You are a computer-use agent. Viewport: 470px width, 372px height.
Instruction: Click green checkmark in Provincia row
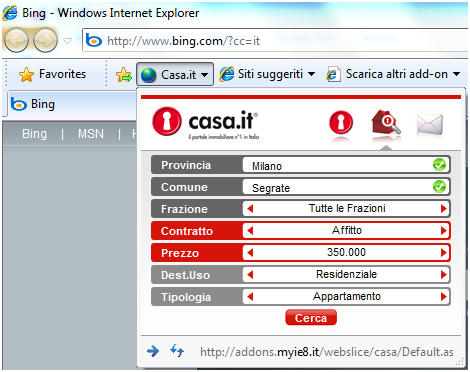point(439,165)
